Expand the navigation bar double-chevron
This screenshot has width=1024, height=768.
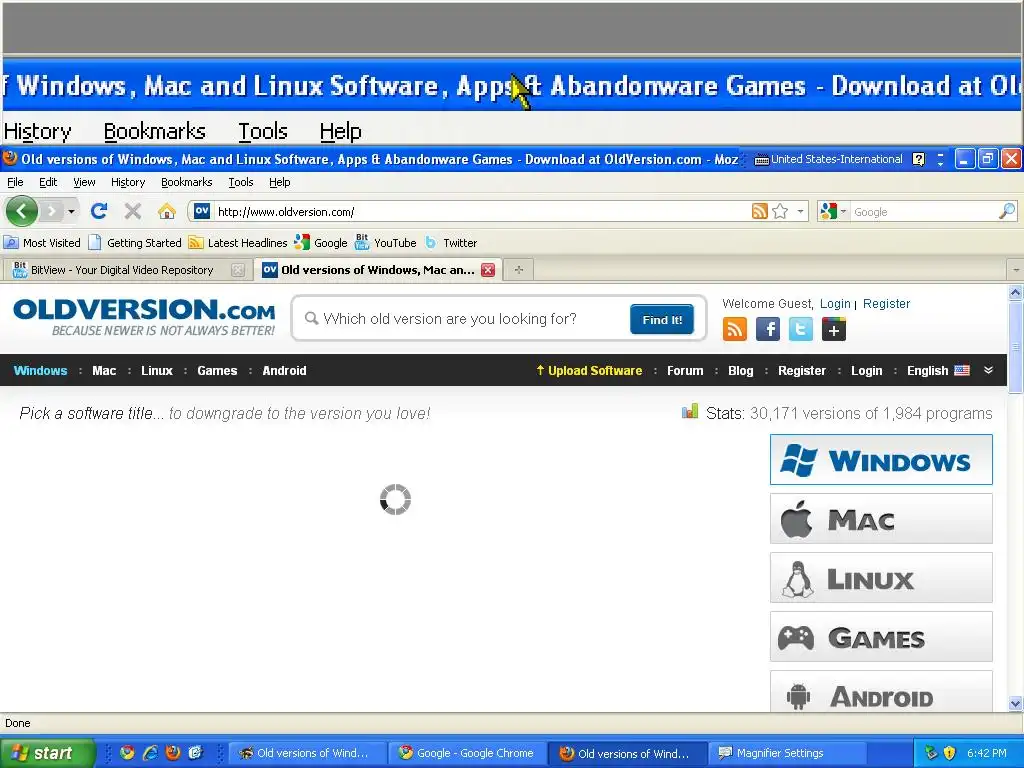click(989, 370)
